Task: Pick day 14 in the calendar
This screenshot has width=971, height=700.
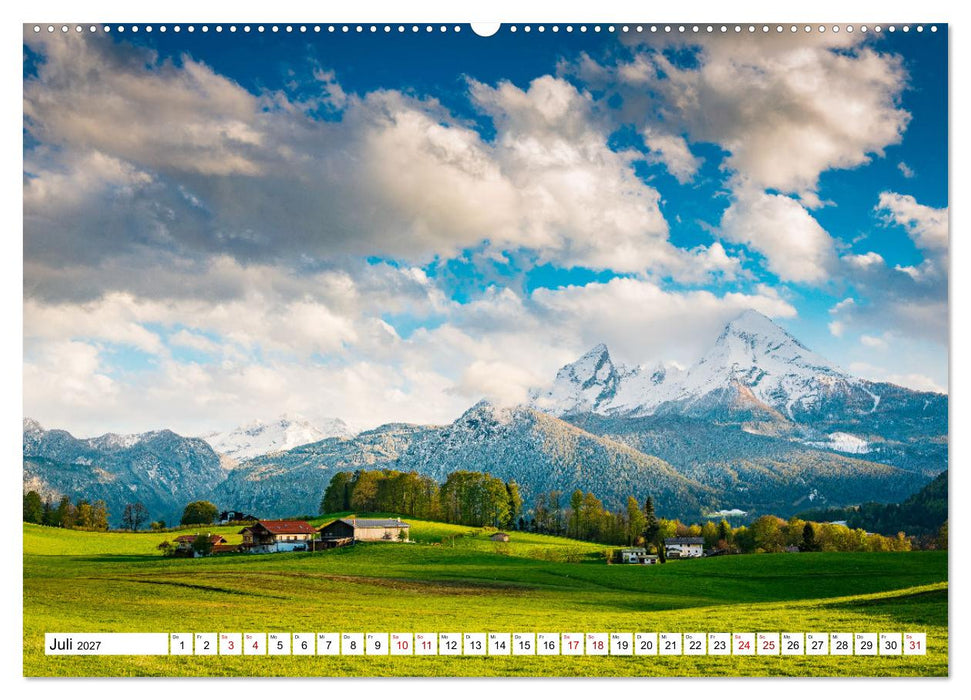Action: click(499, 644)
